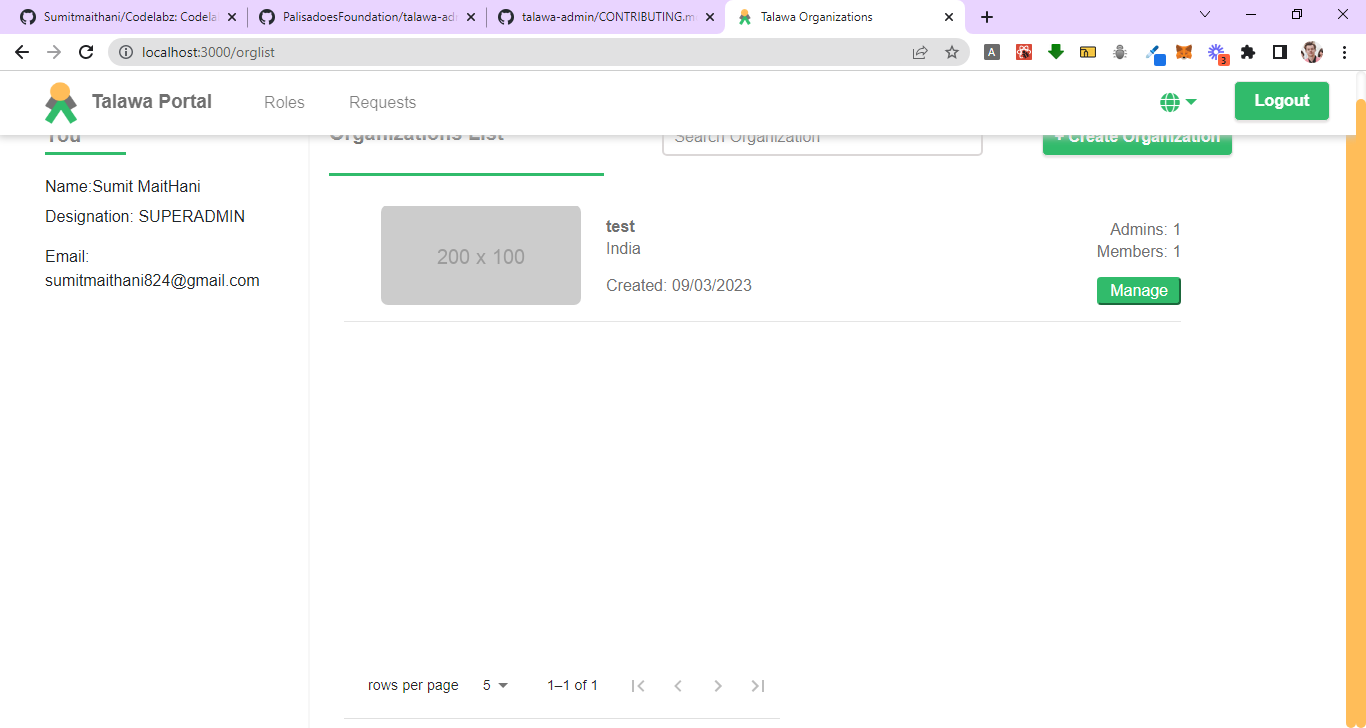Click the Search Organization input field
Image resolution: width=1366 pixels, height=728 pixels.
822,136
